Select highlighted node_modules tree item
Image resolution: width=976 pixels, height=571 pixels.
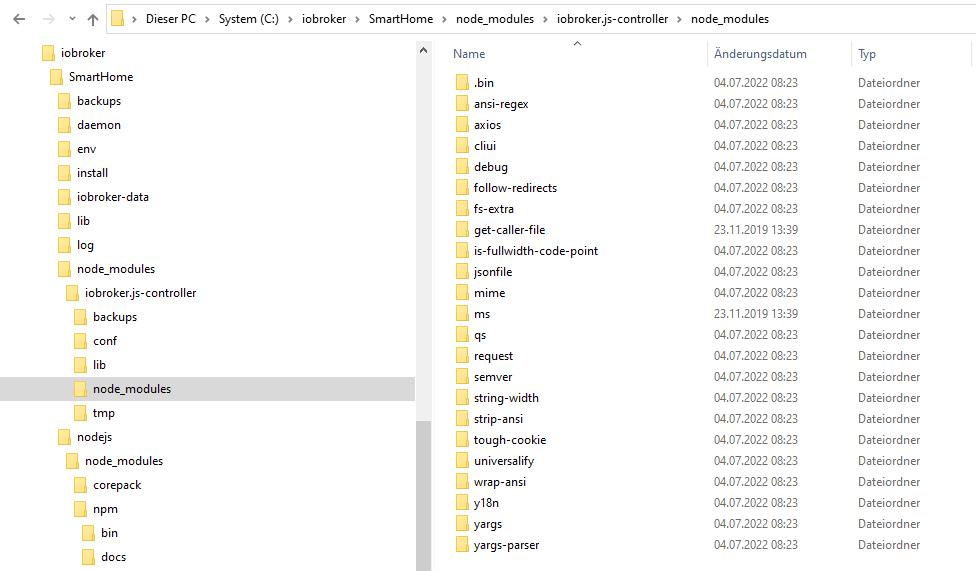(x=207, y=389)
